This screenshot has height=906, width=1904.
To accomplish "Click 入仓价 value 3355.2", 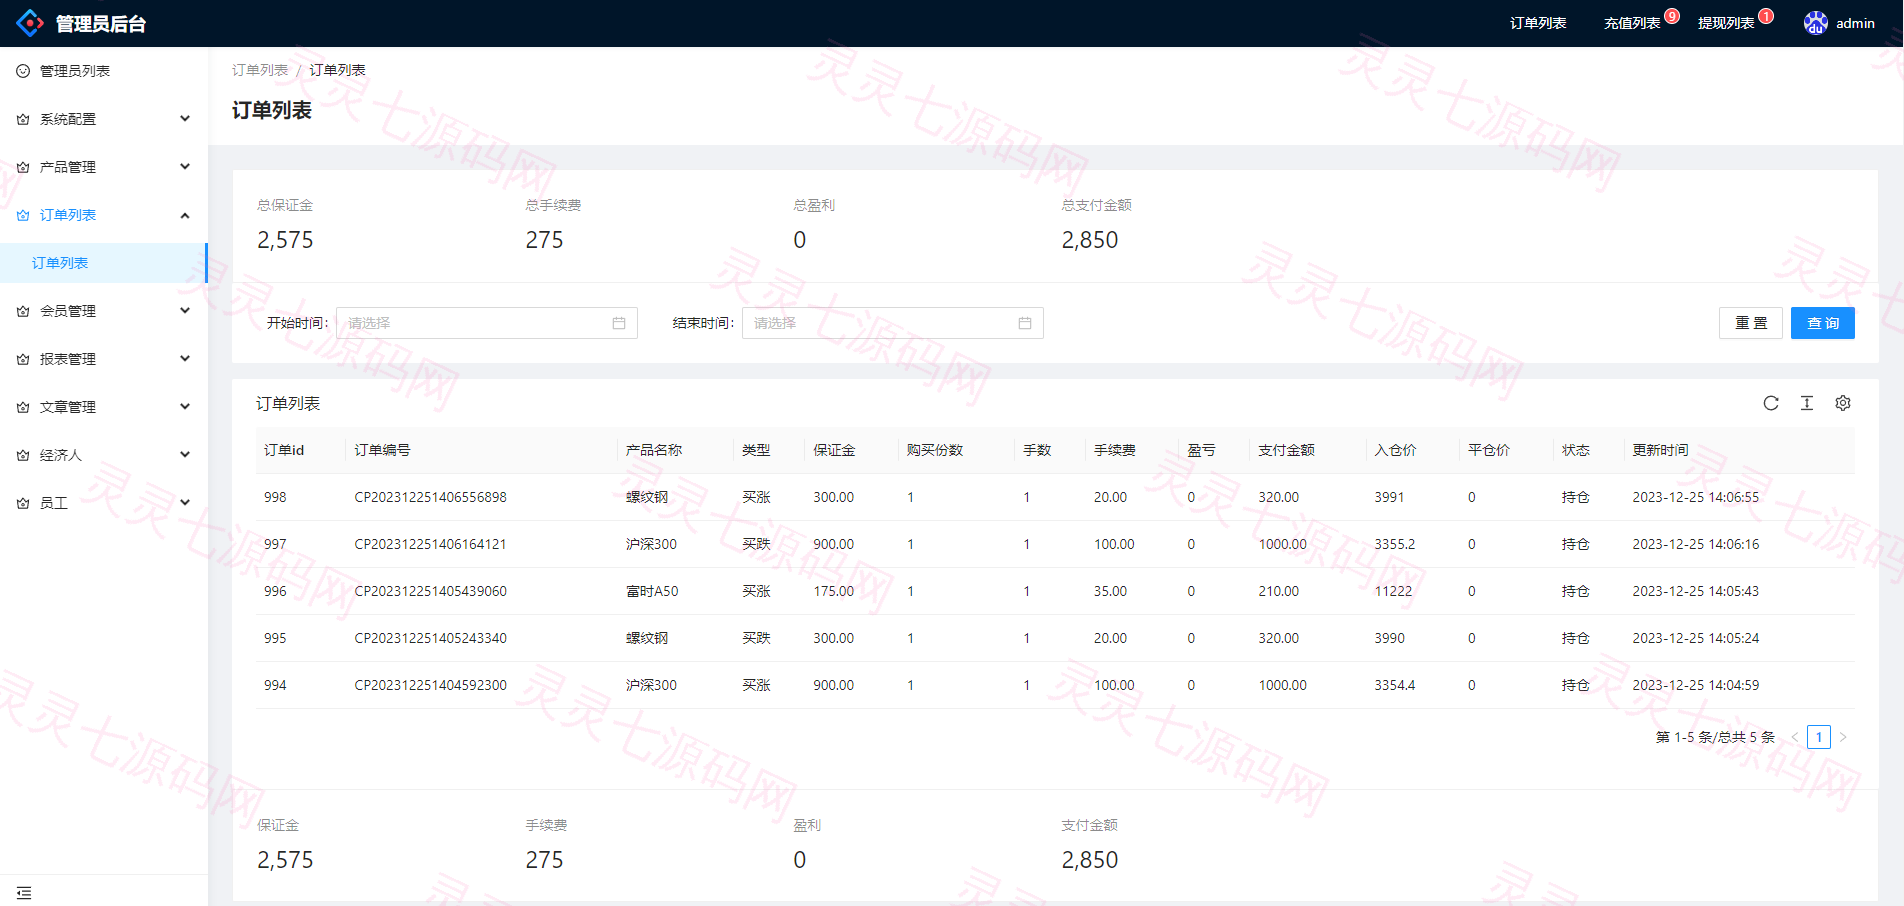I will (x=1395, y=544).
